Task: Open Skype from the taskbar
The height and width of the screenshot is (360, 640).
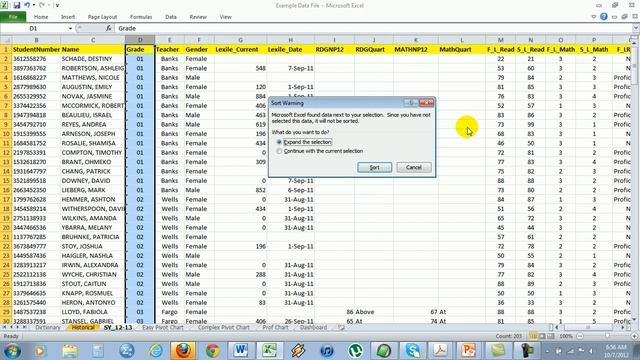Action: (412, 351)
